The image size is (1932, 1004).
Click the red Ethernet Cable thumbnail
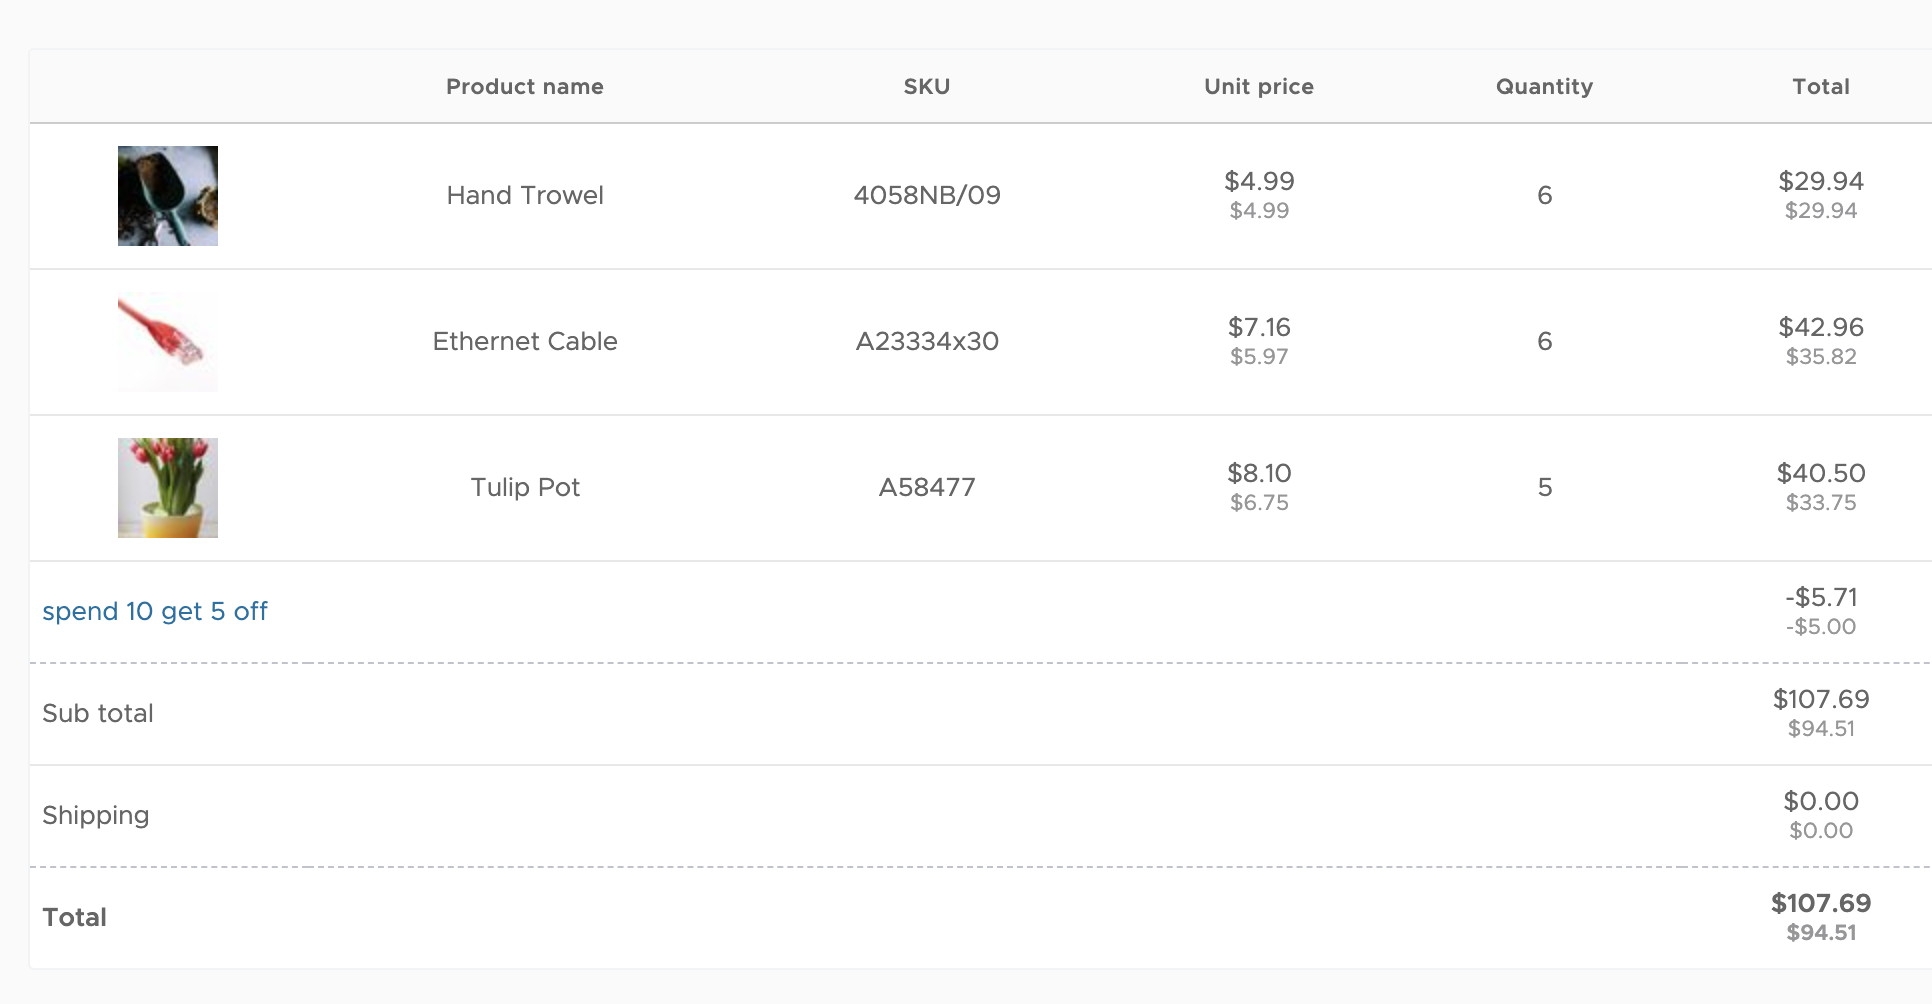(168, 342)
